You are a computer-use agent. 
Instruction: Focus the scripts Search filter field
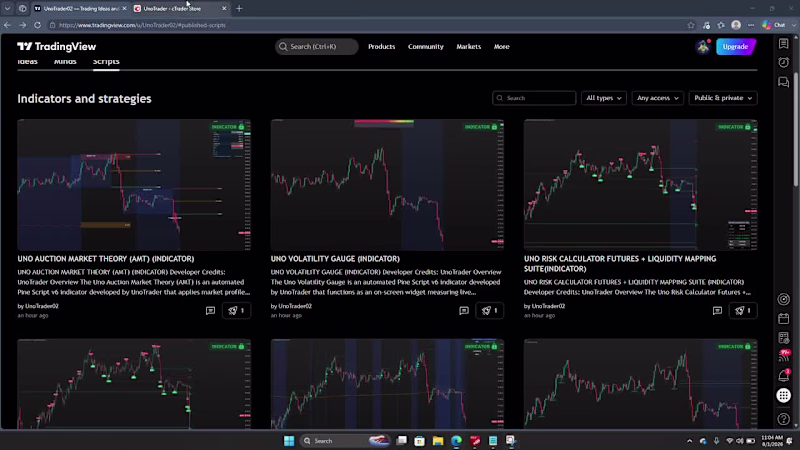534,98
